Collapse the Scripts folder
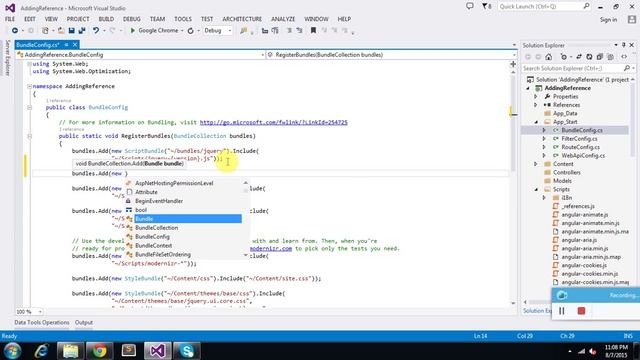 click(536, 189)
